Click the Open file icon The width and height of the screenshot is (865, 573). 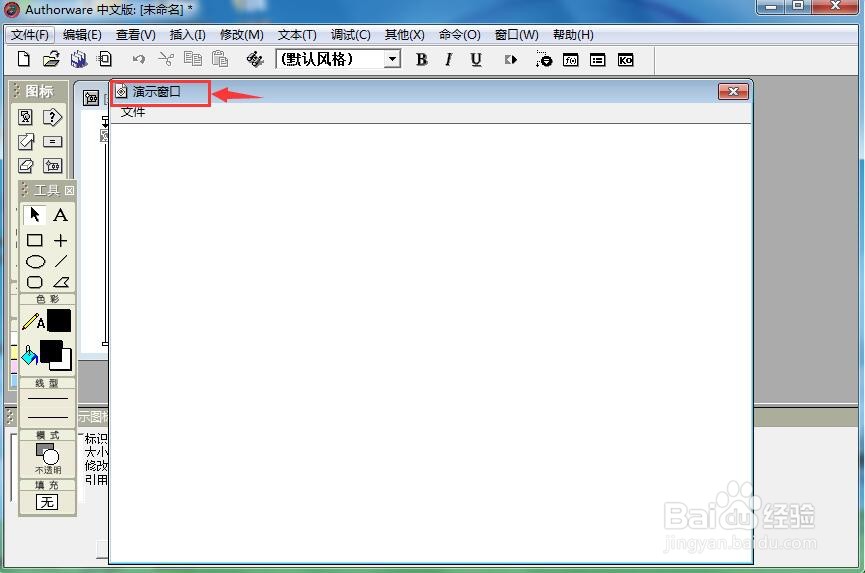51,58
